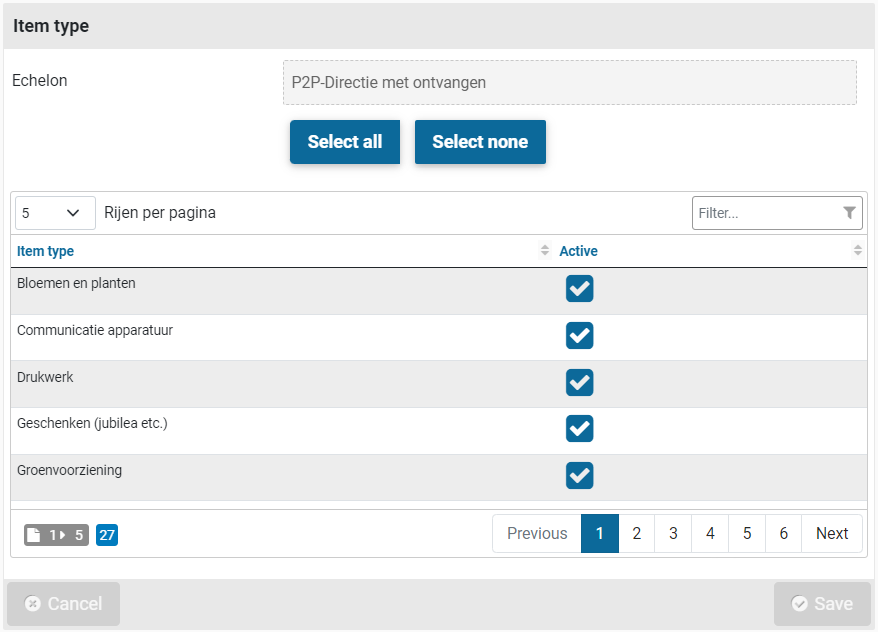Uncheck Active for Groenvoorziening
The width and height of the screenshot is (878, 632).
[x=580, y=475]
